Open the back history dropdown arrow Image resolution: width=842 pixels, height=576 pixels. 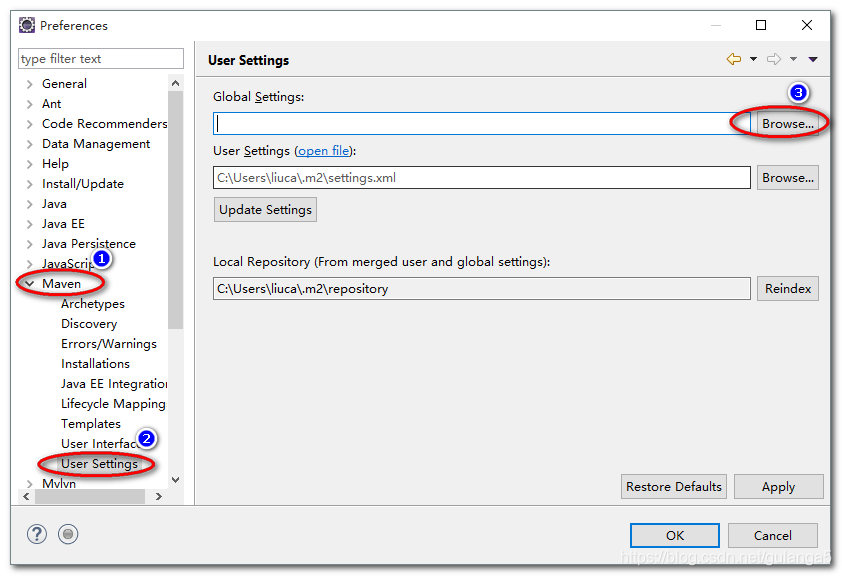click(753, 59)
